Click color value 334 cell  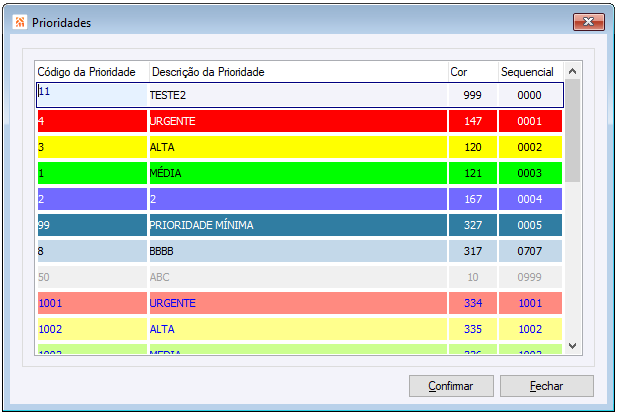coord(473,303)
